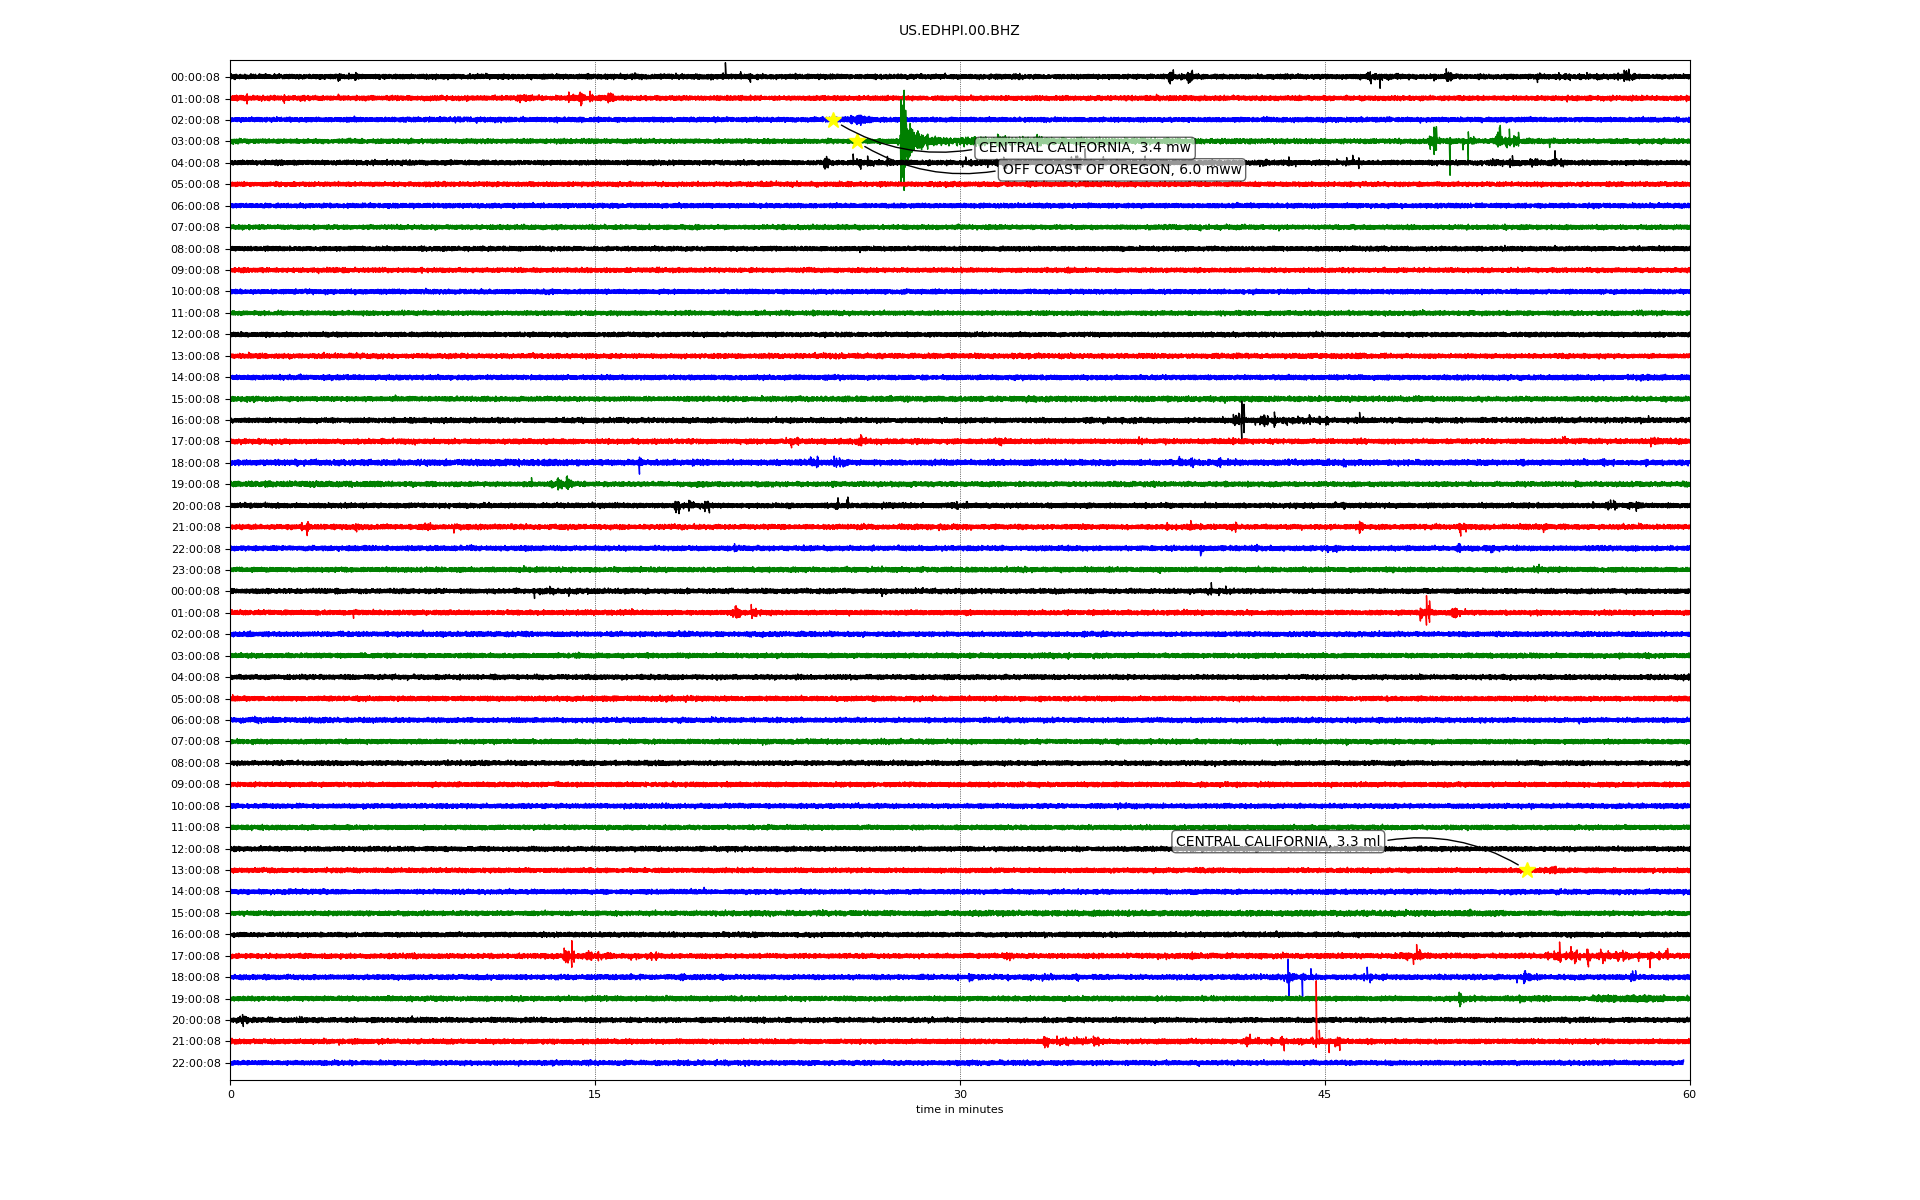The height and width of the screenshot is (1200, 1920).
Task: Click the first 00:00:08 time label
Action: pyautogui.click(x=195, y=78)
